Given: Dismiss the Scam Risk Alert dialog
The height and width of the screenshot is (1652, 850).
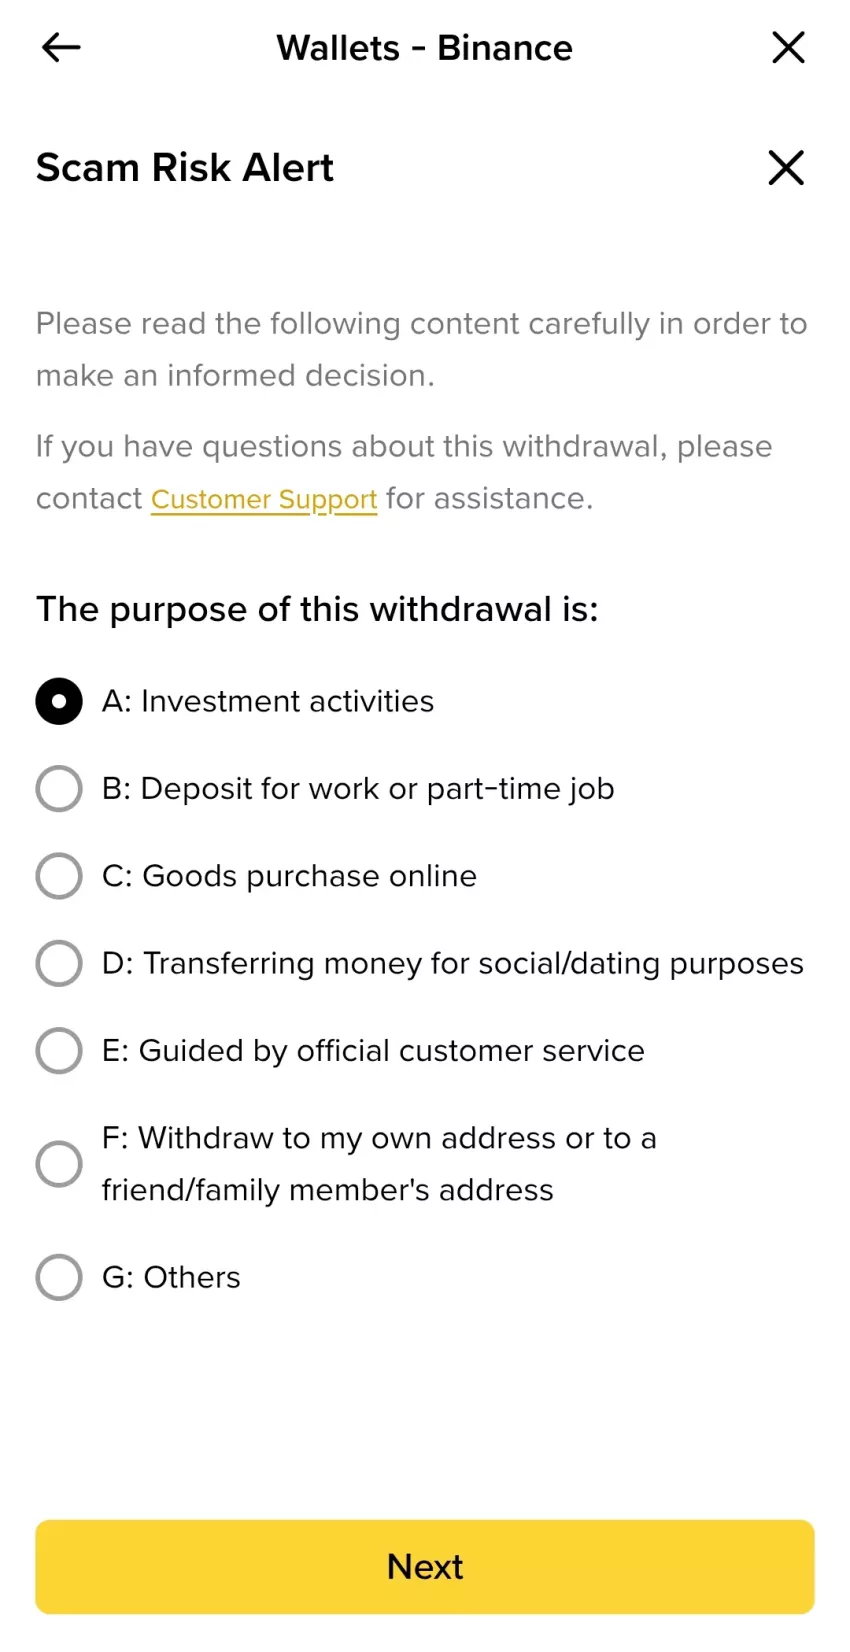Looking at the screenshot, I should pyautogui.click(x=786, y=167).
